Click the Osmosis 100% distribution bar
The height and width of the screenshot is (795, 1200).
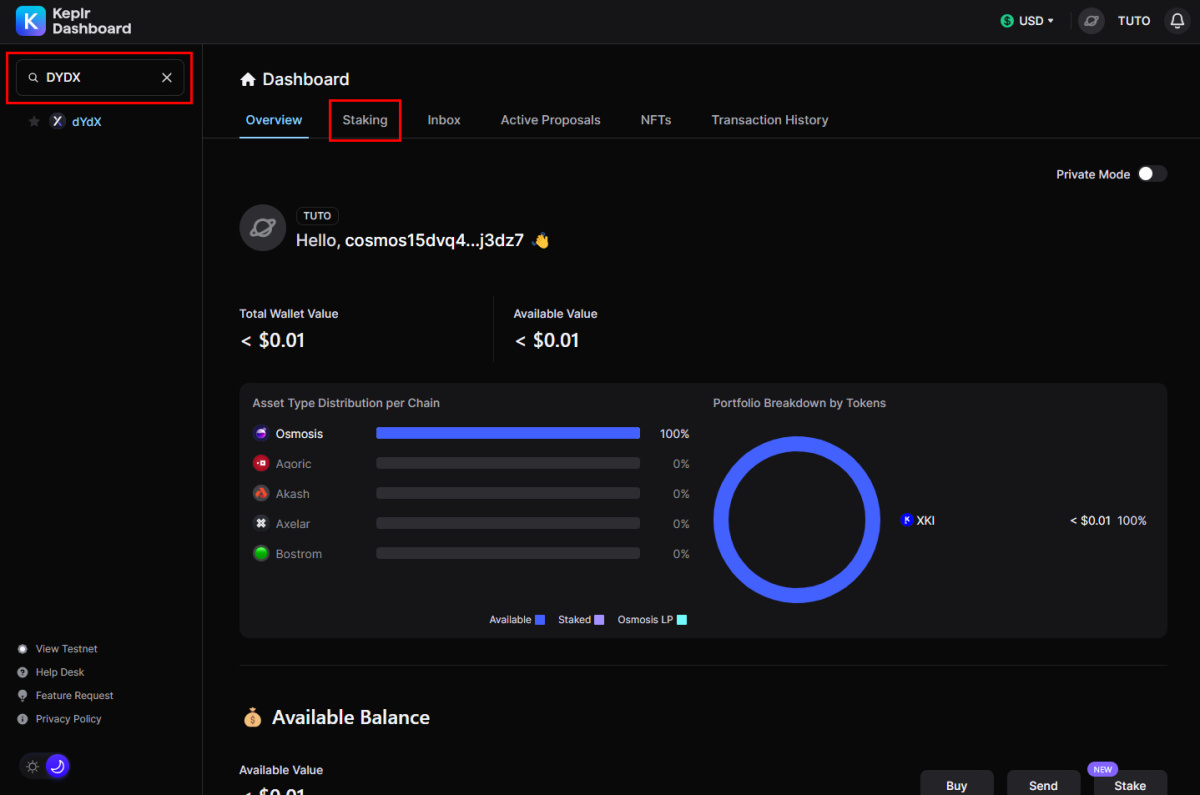point(508,434)
